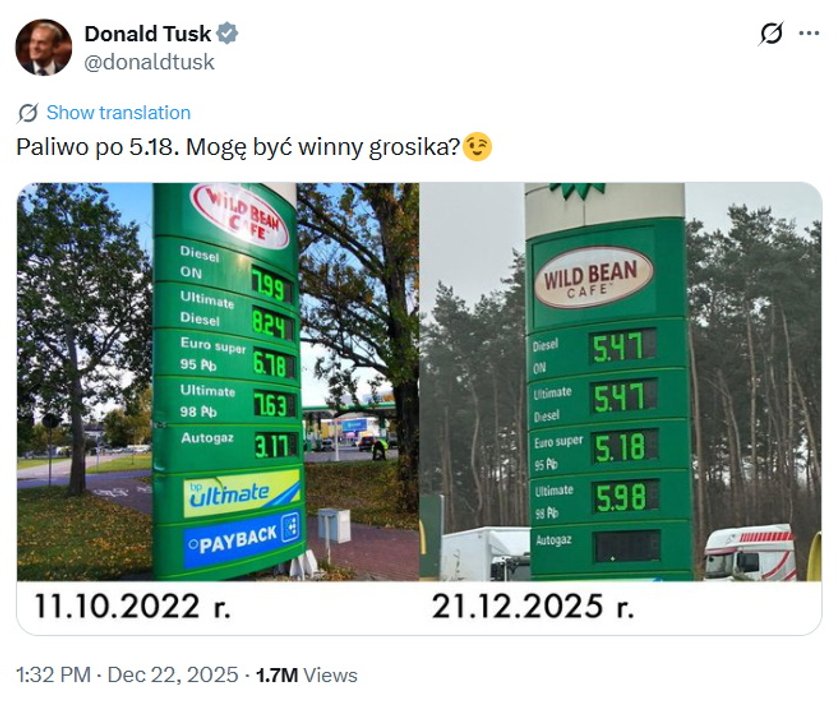Open the three-dot more options menu
840x702 pixels.
pos(808,33)
